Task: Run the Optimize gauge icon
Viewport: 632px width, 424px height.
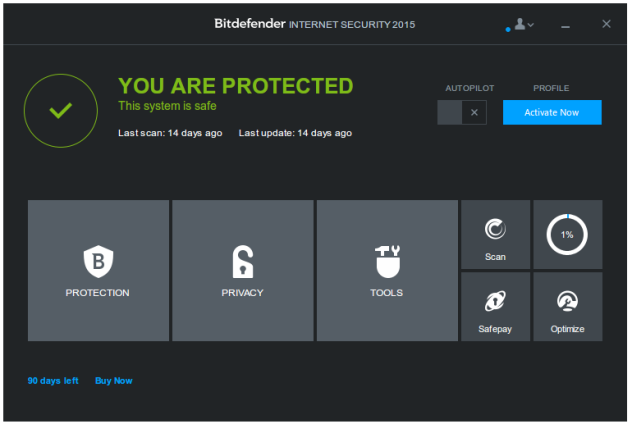Action: coord(568,301)
